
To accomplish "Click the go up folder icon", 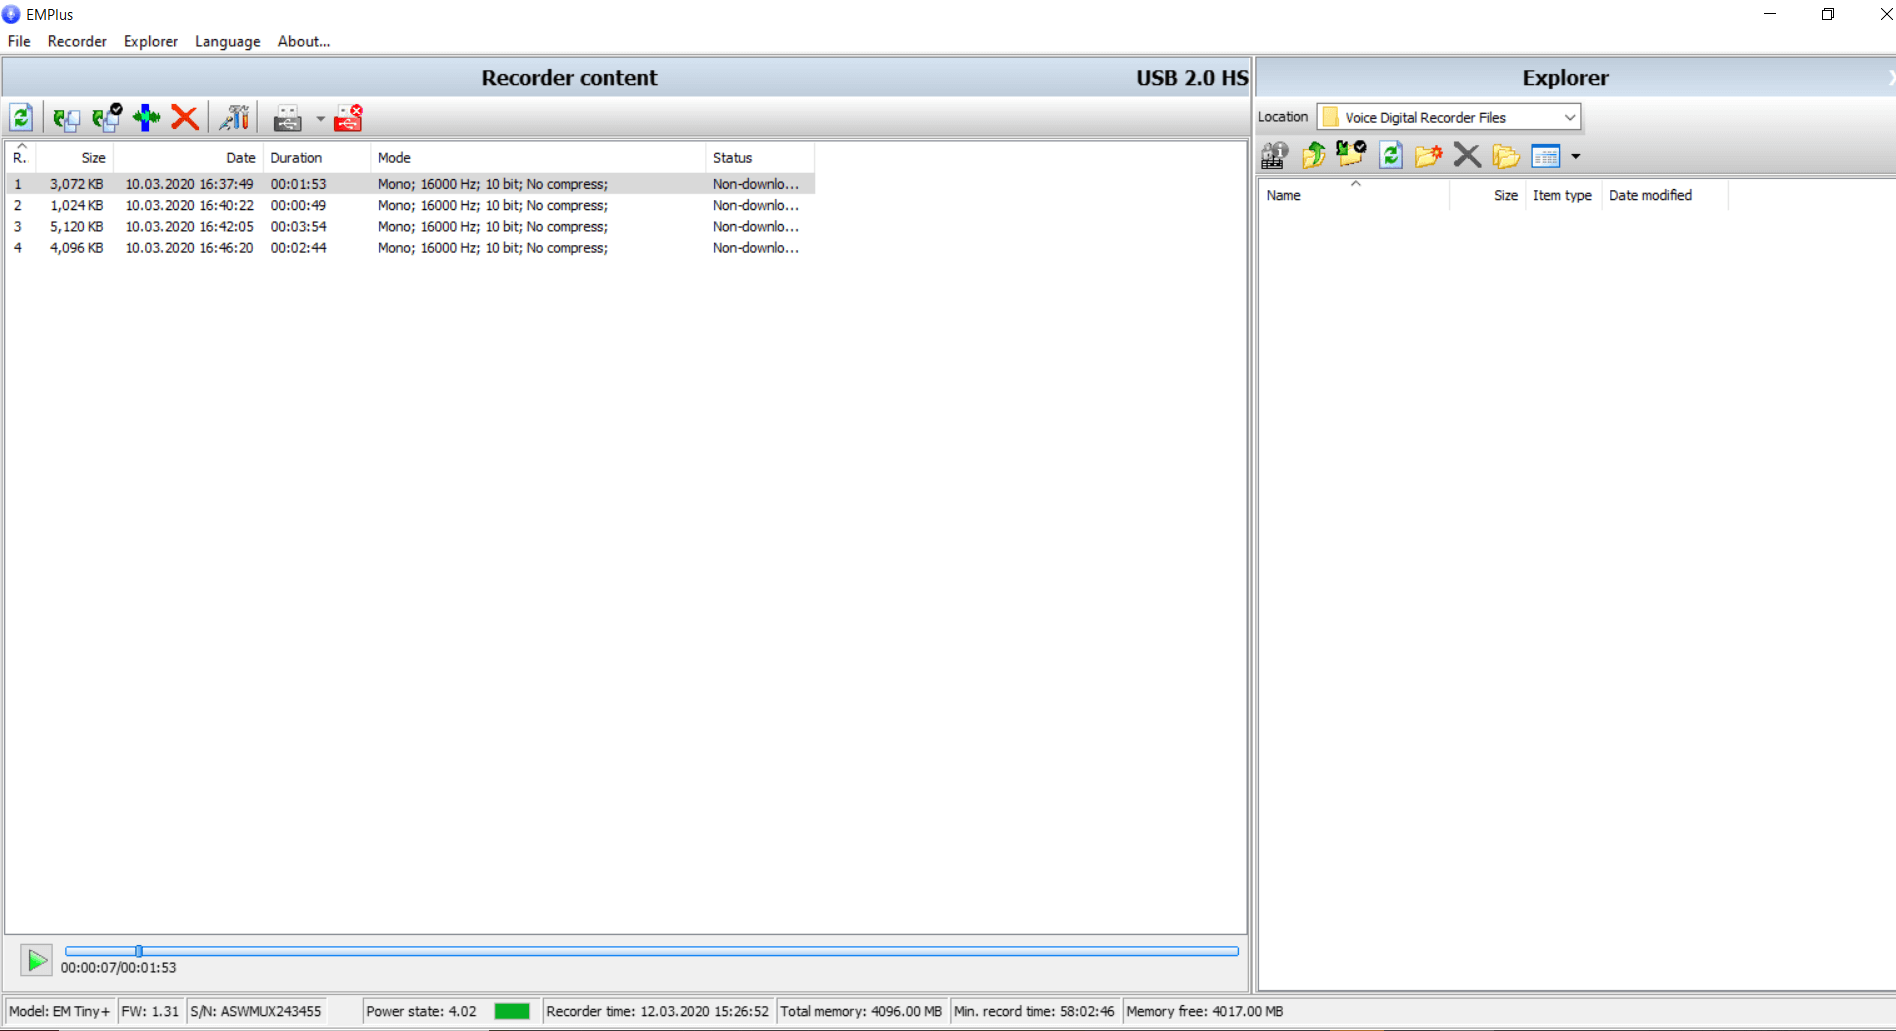I will (1313, 156).
